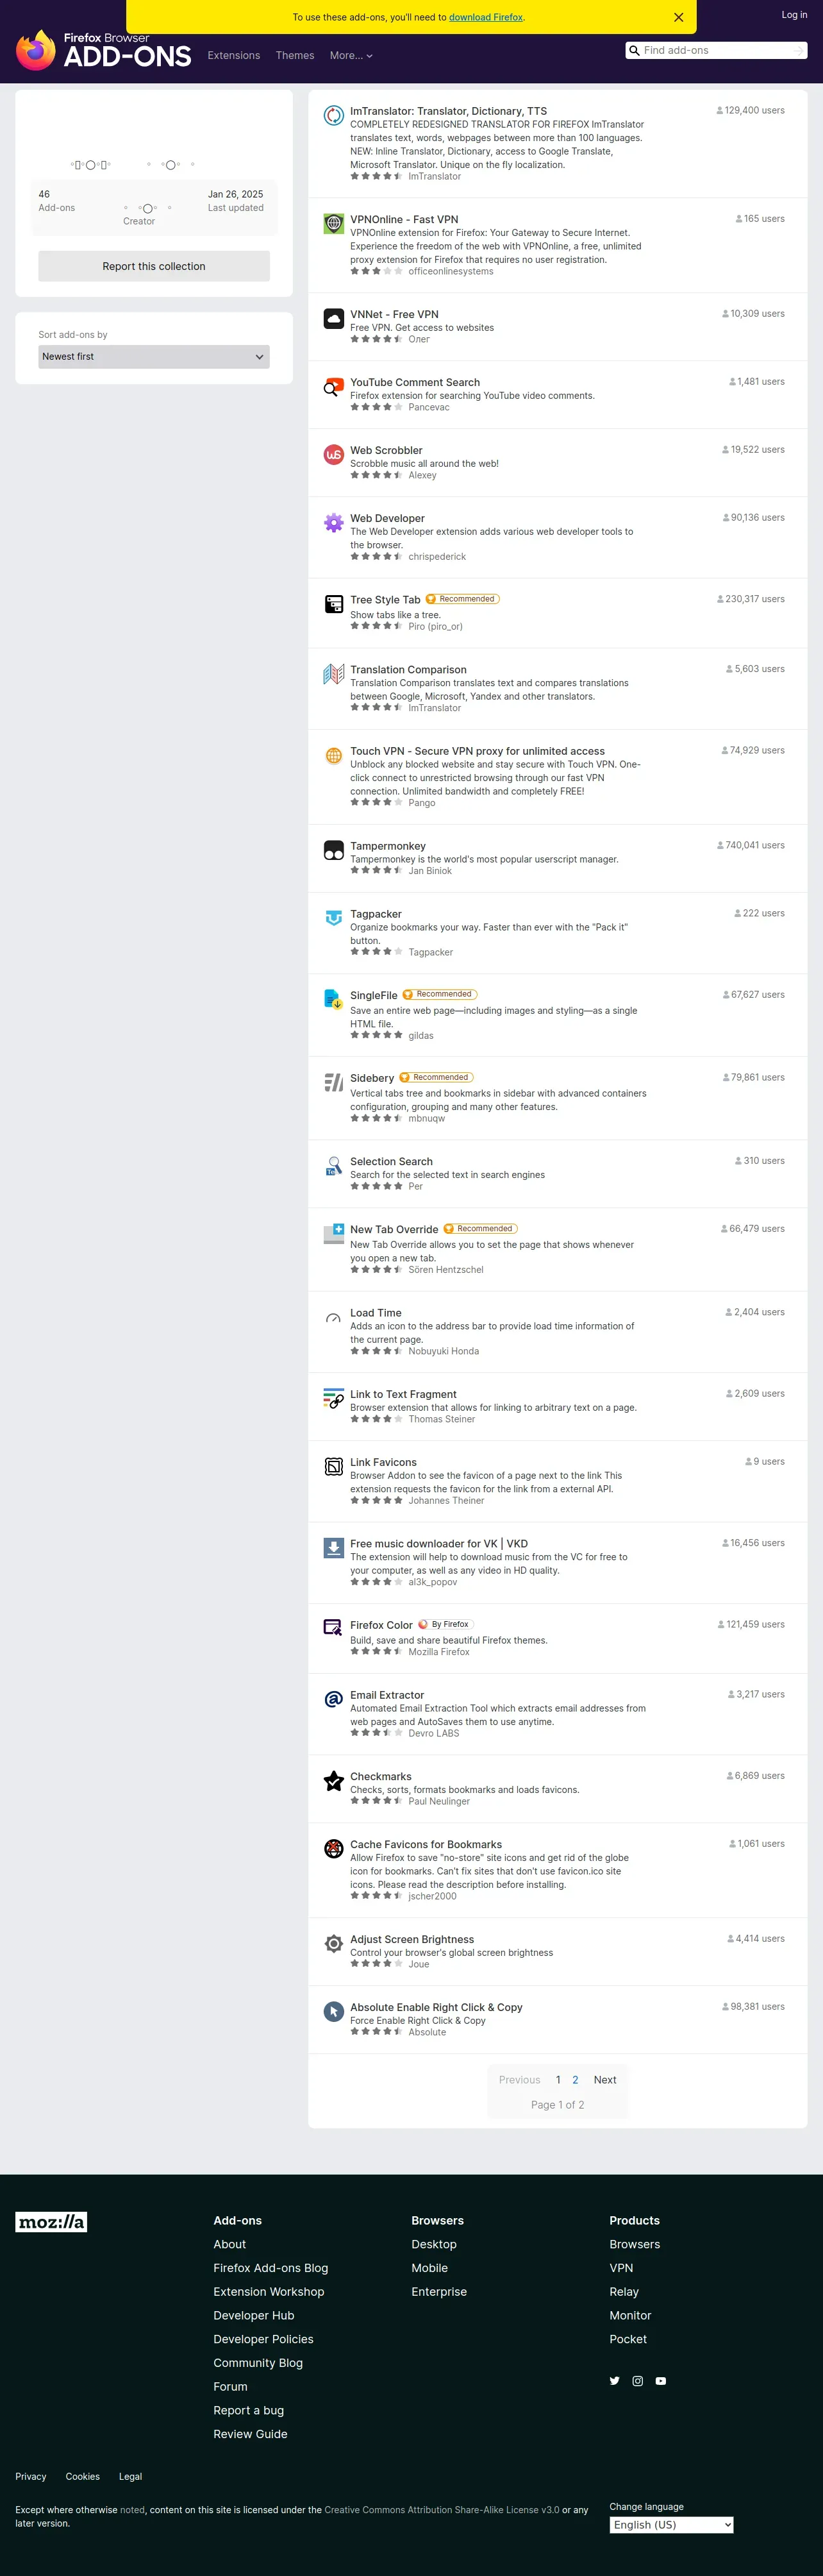Screen dimensions: 823x2576
Task: Open Community Blog footer link
Action: coord(258,2363)
